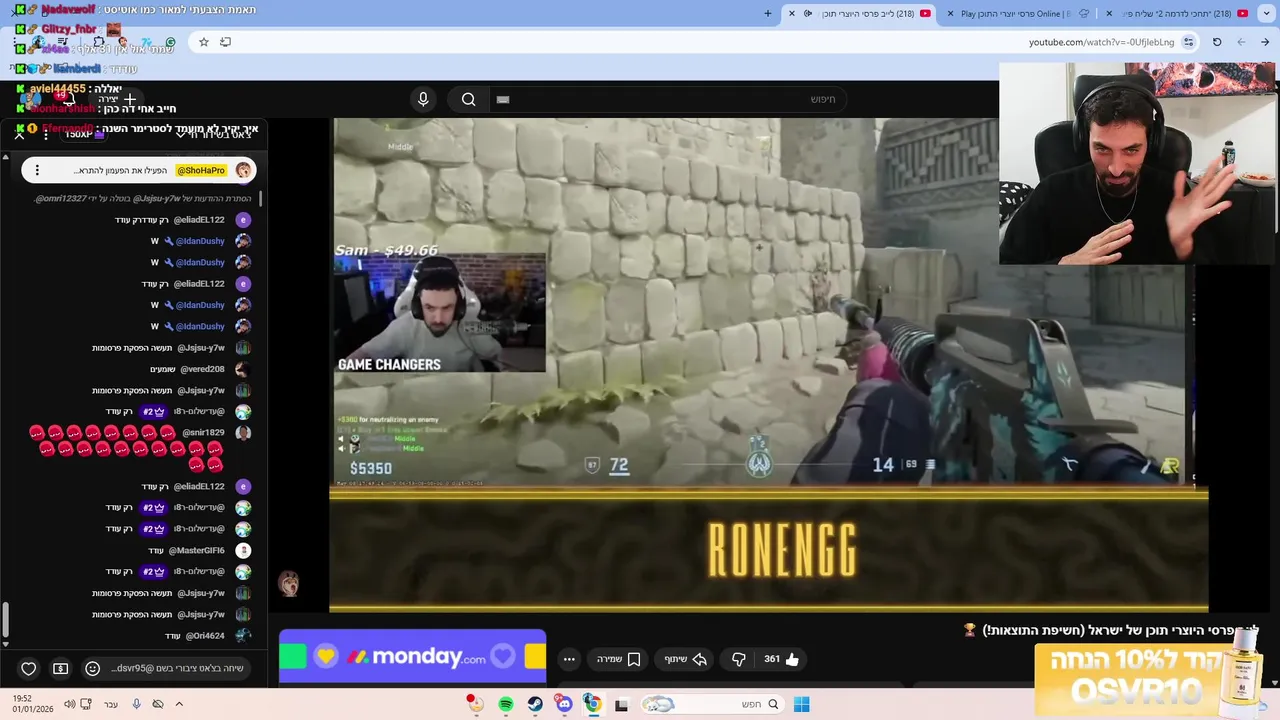The height and width of the screenshot is (720, 1280).
Task: Click the system tray microphone icon
Action: click(136, 704)
